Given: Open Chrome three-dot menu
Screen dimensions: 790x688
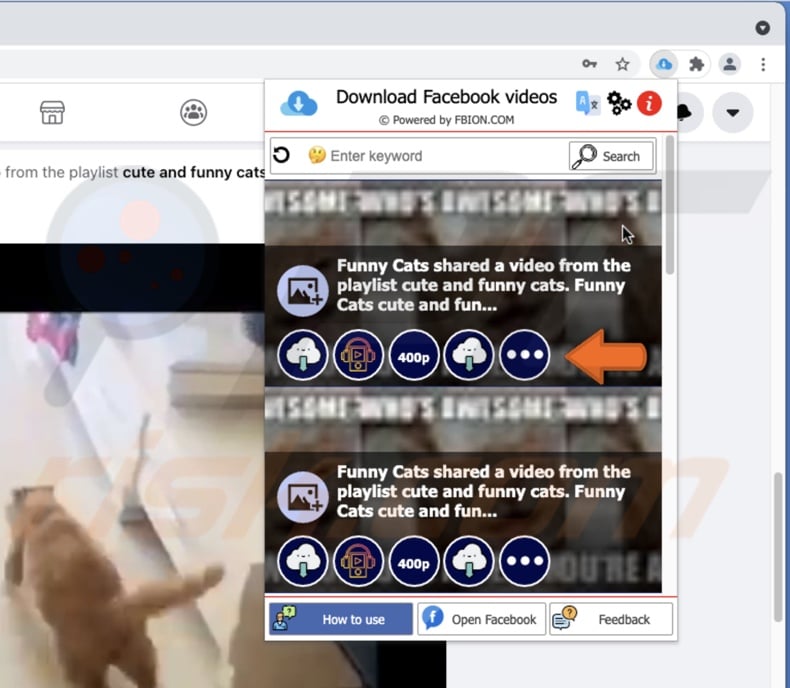Looking at the screenshot, I should (x=763, y=64).
